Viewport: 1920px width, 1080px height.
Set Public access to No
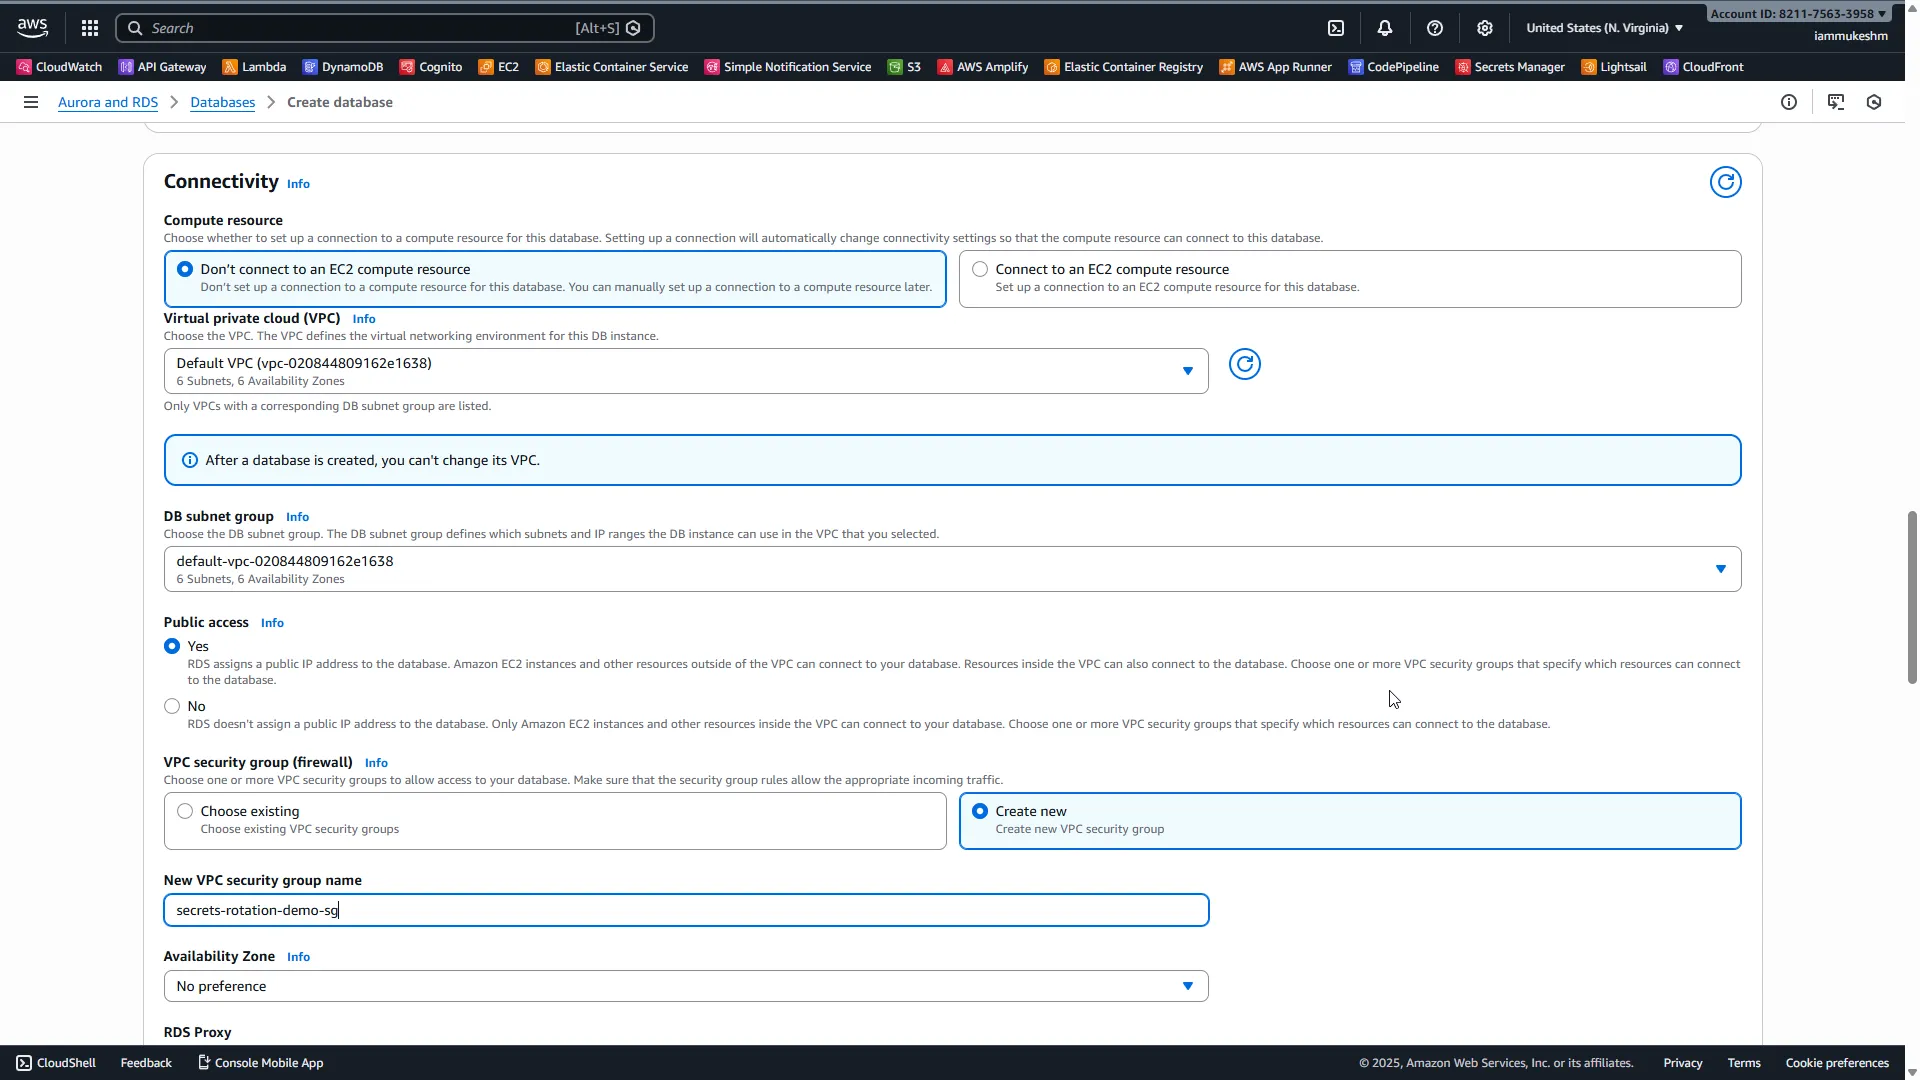[x=172, y=706]
